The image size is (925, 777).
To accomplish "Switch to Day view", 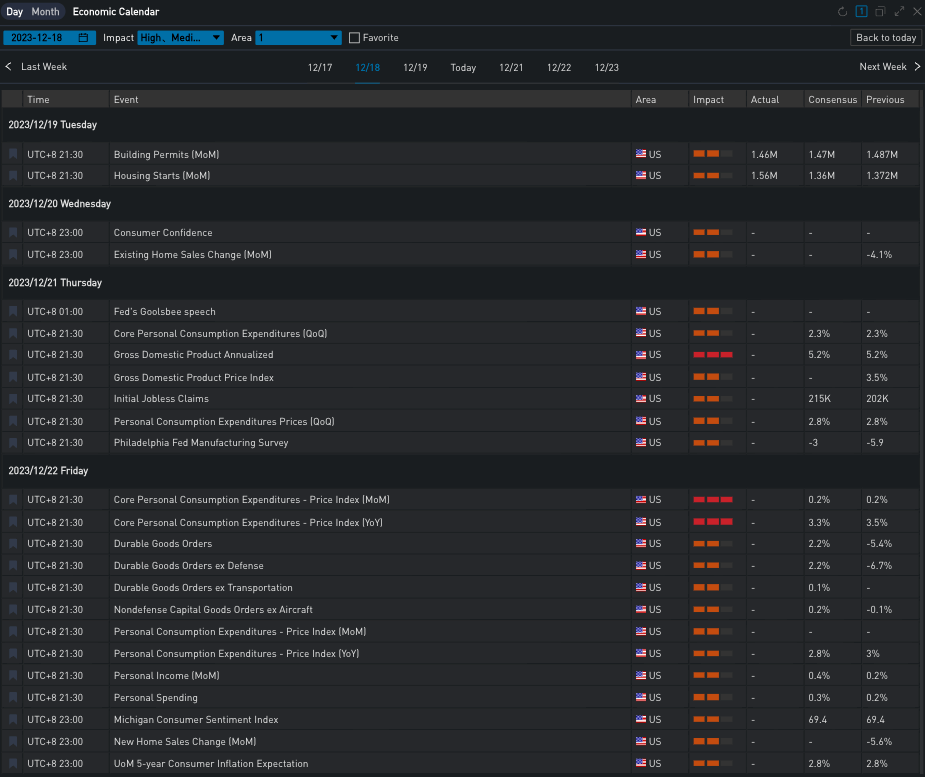I will pos(15,12).
